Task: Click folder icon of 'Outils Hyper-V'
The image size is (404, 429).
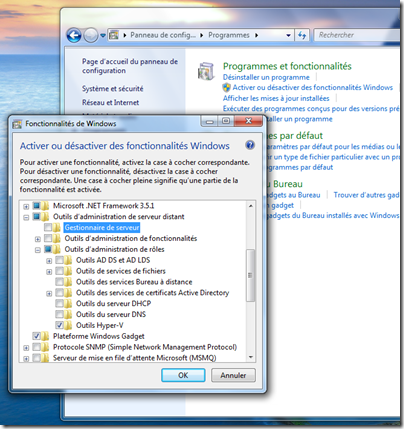Action: tap(68, 325)
